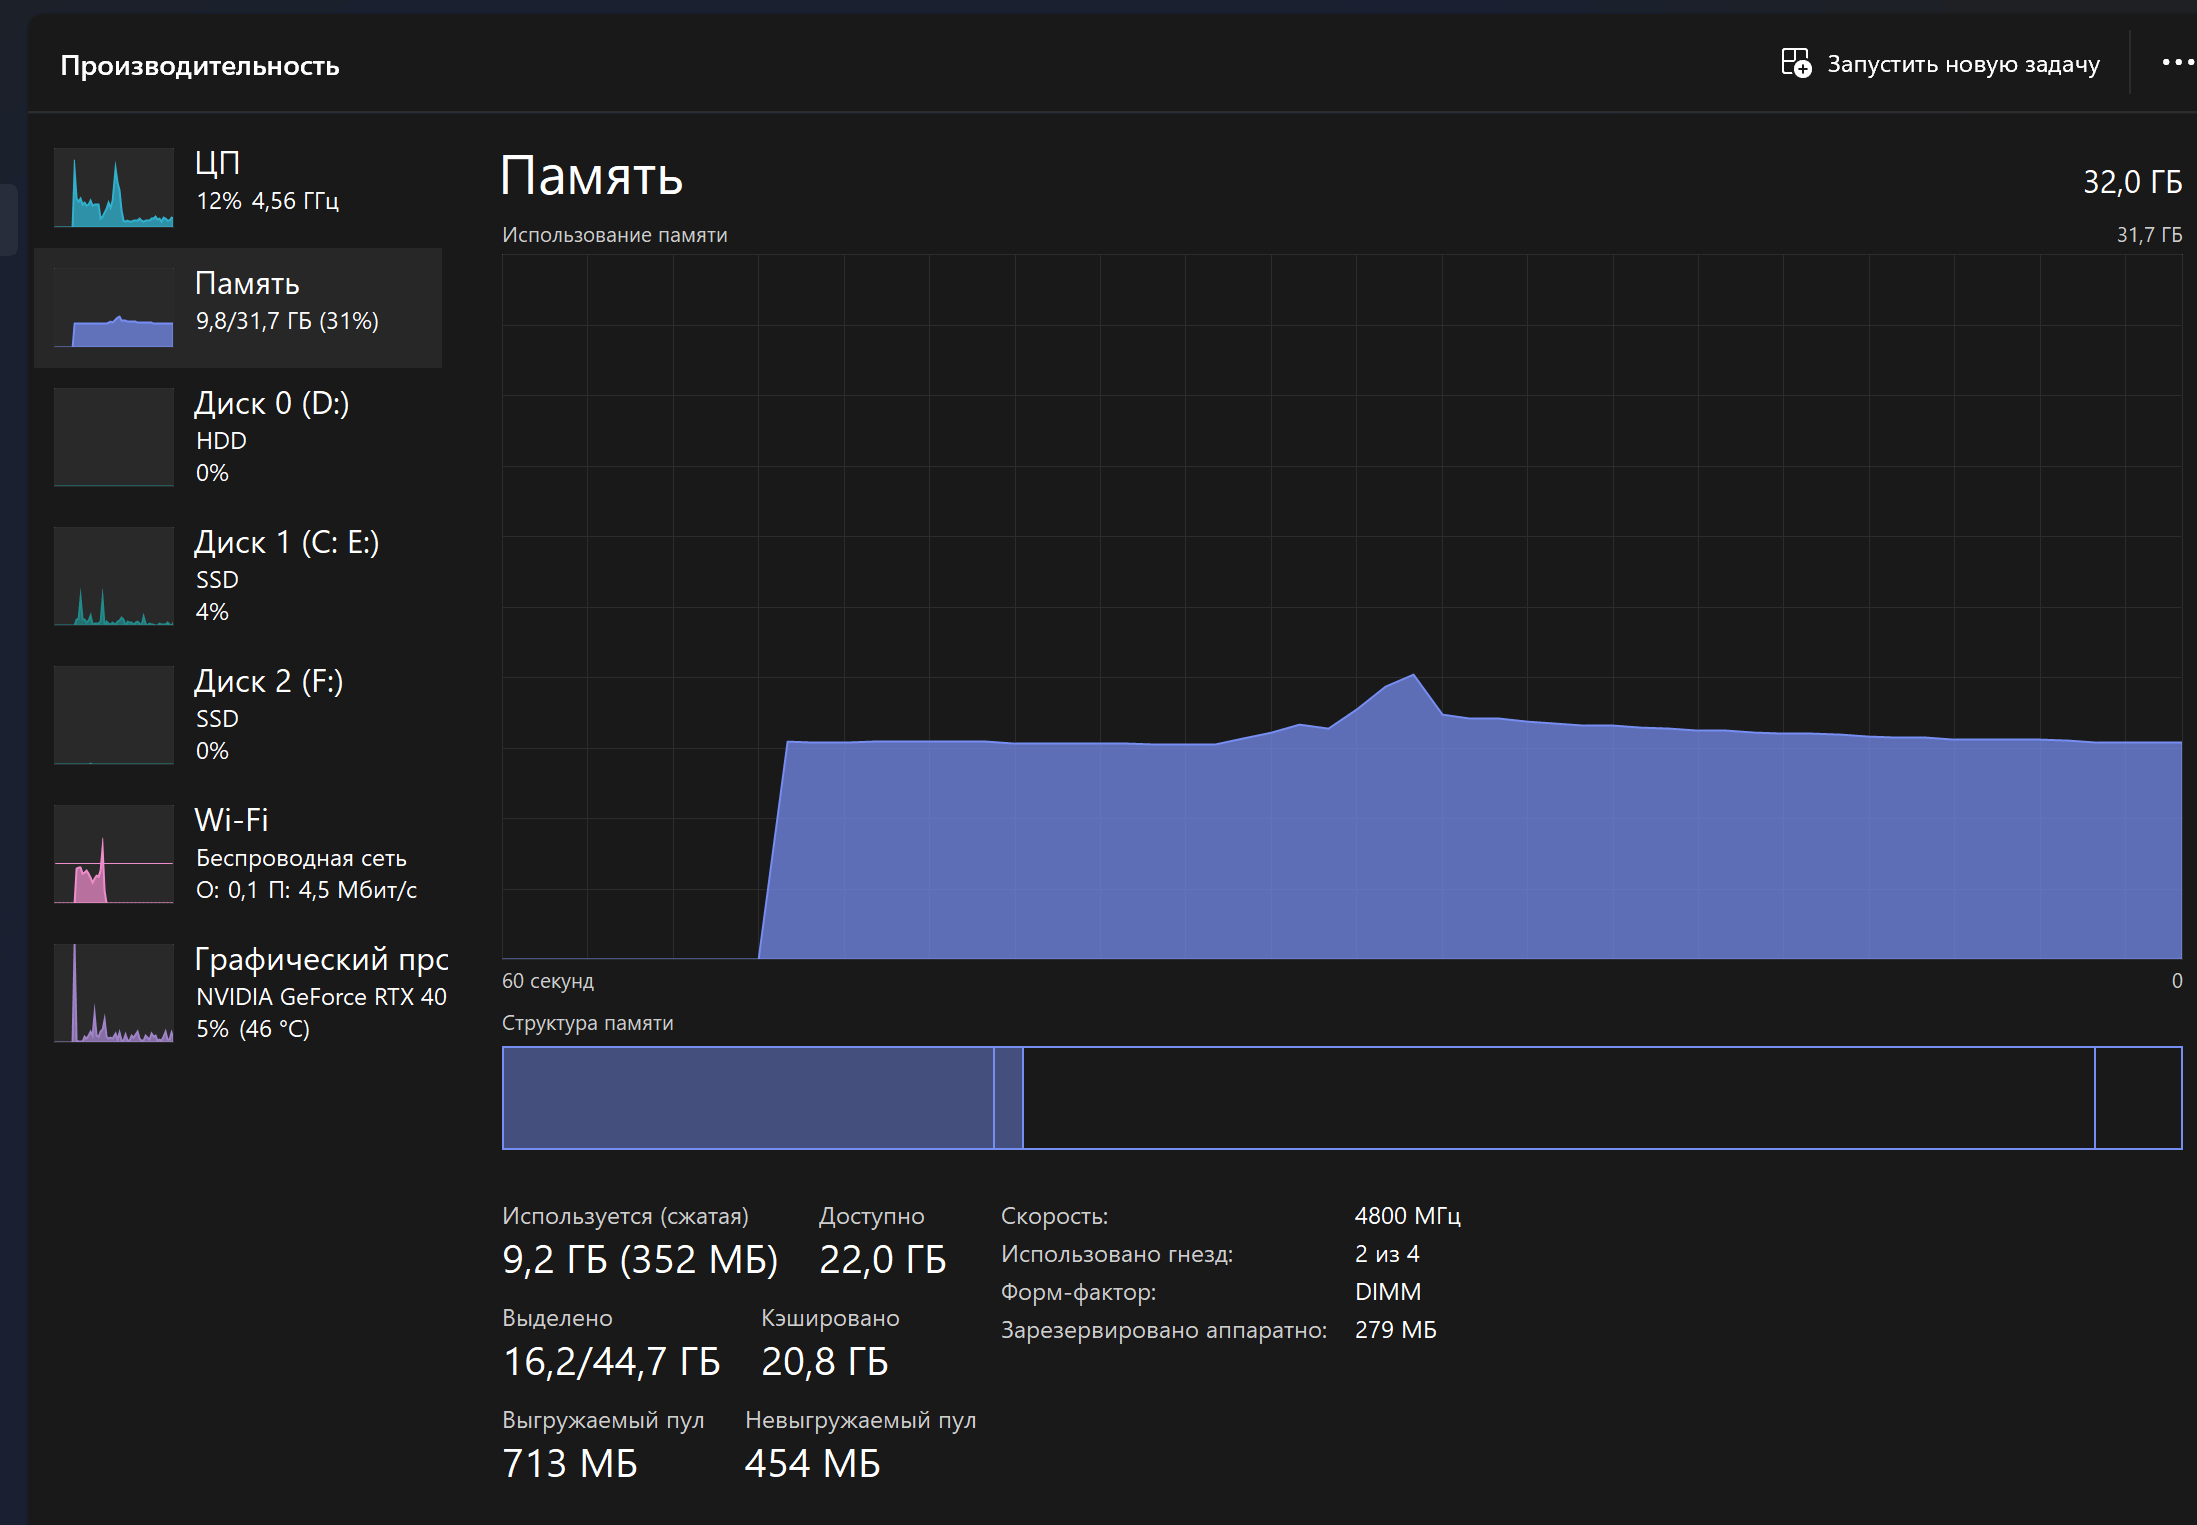Image resolution: width=2197 pixels, height=1525 pixels.
Task: Click the '60 секунд' time axis label
Action: click(547, 981)
